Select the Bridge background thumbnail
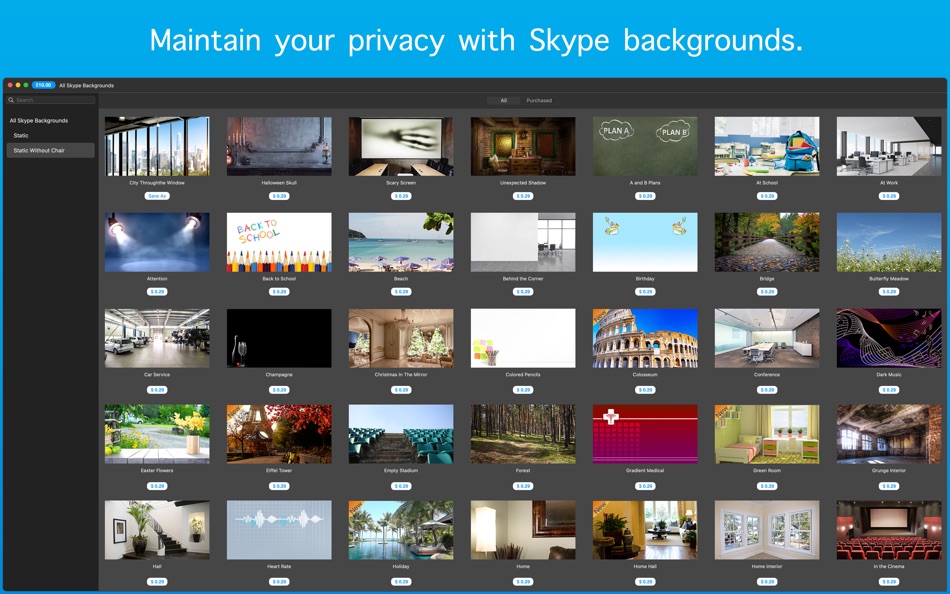The height and width of the screenshot is (594, 950). click(x=767, y=242)
